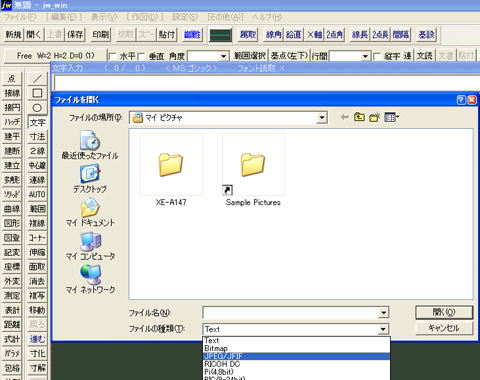
Task: Expand the ファイルの場所 location dropdown
Action: 322,117
